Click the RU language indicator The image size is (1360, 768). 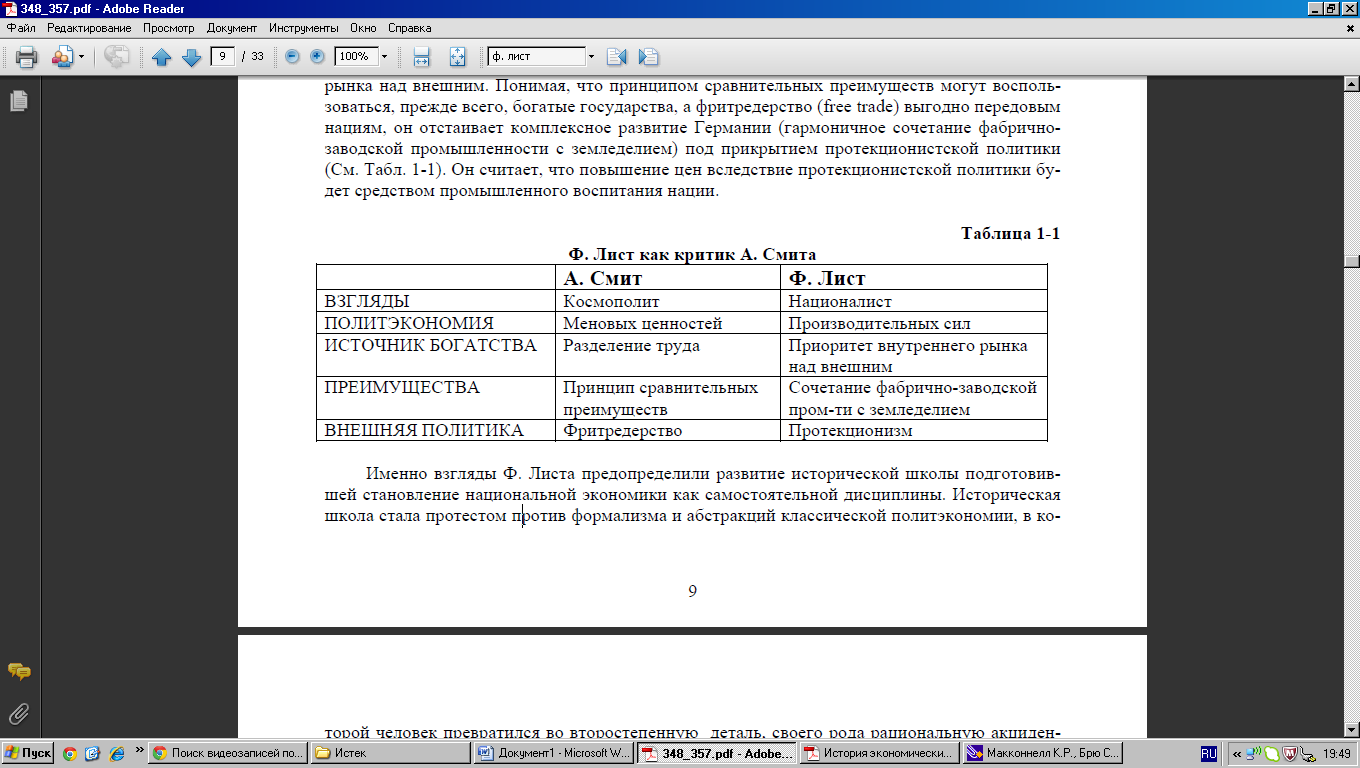click(1209, 753)
